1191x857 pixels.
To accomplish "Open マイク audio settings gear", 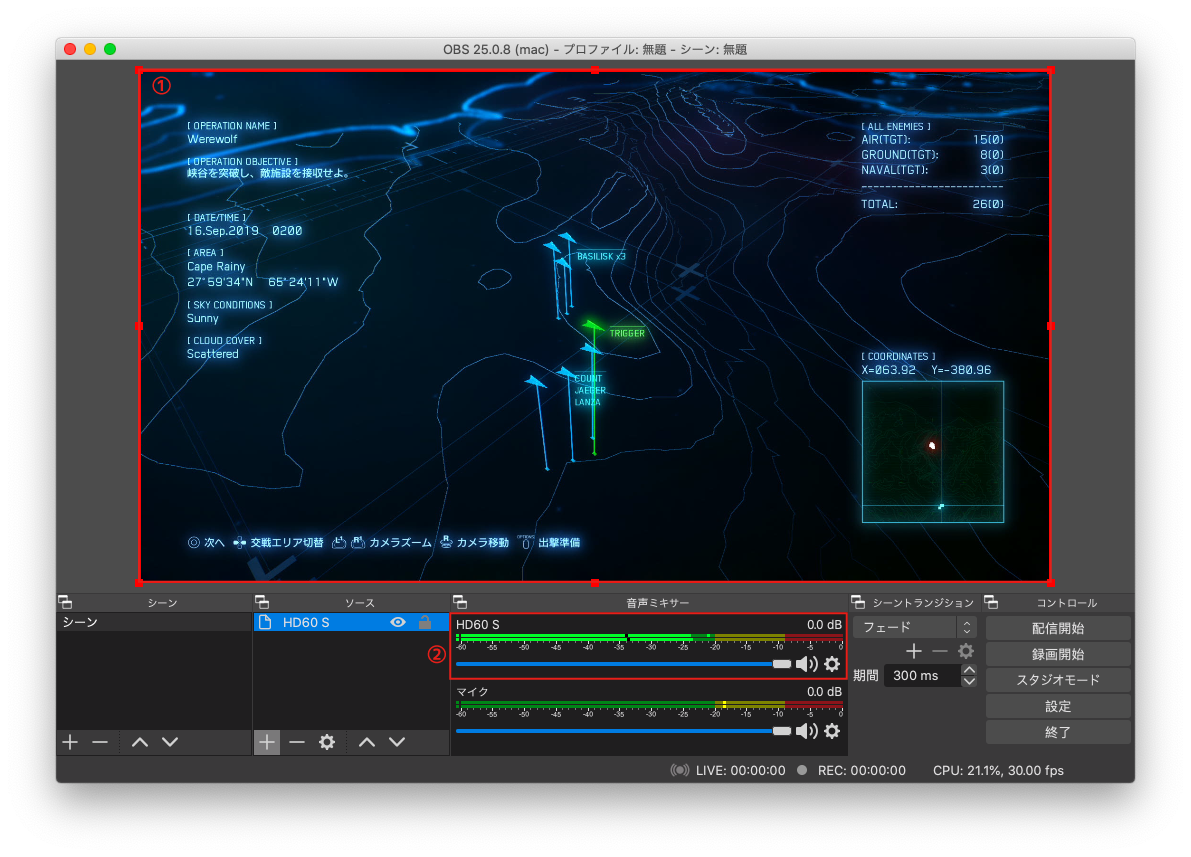I will tap(832, 731).
